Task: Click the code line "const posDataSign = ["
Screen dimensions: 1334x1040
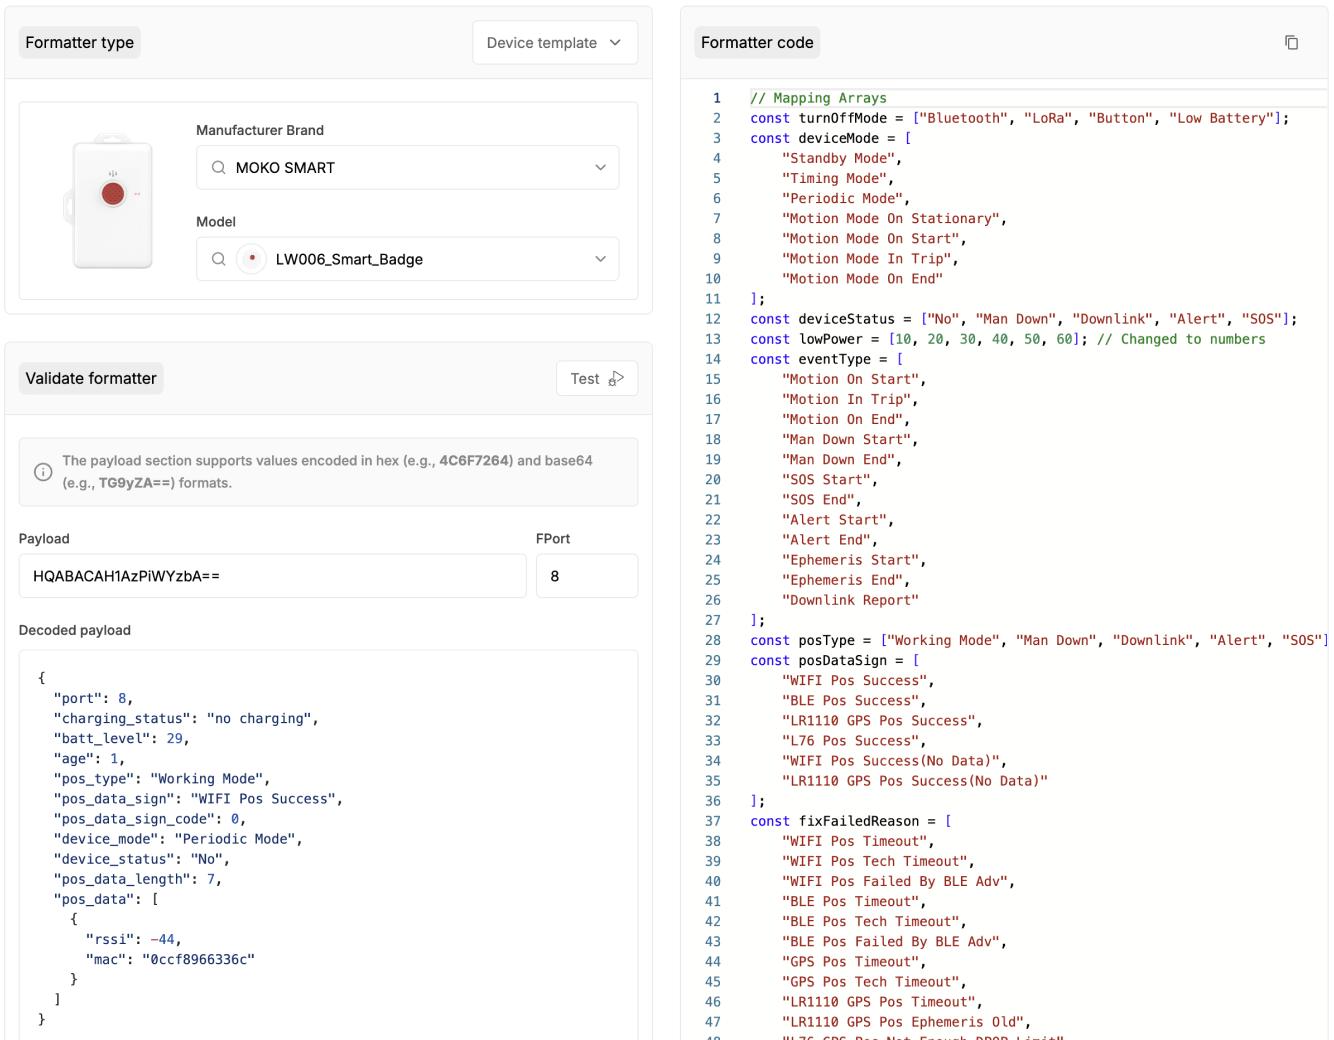Action: click(834, 660)
